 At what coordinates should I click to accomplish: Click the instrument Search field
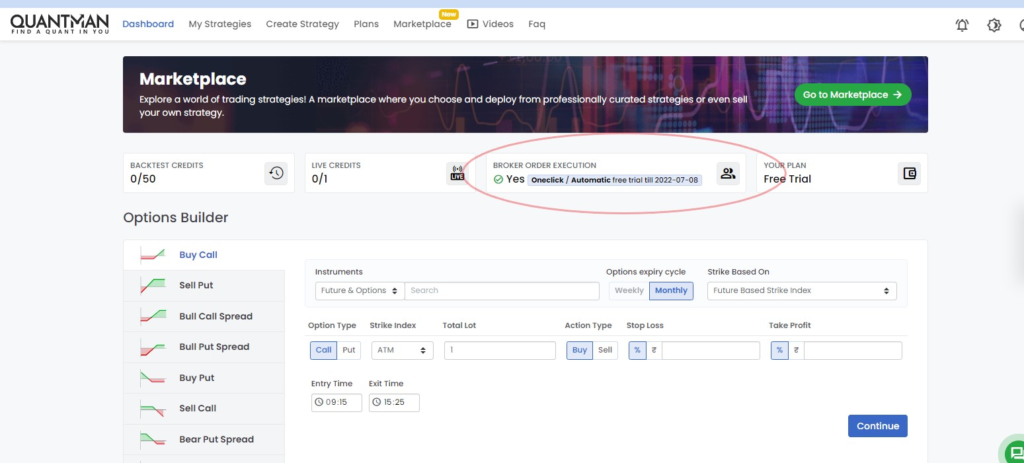pyautogui.click(x=502, y=291)
